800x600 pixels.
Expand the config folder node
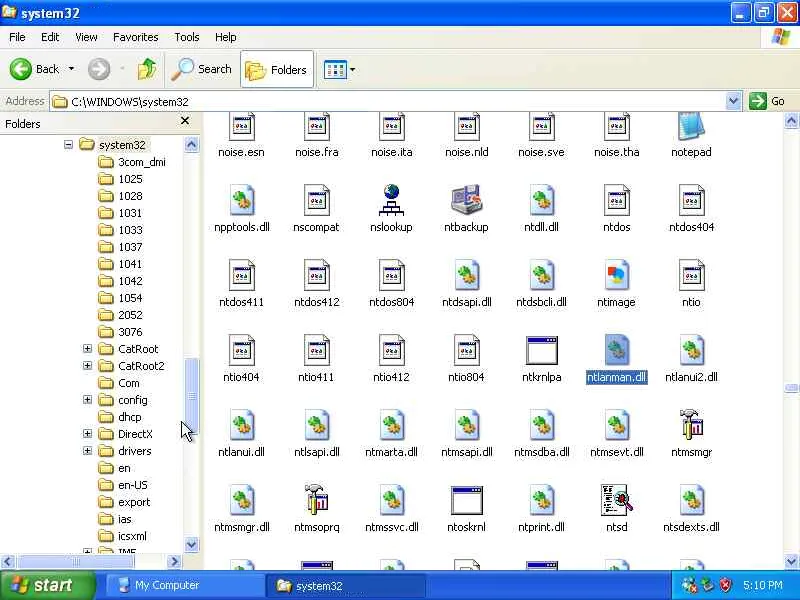tap(87, 399)
